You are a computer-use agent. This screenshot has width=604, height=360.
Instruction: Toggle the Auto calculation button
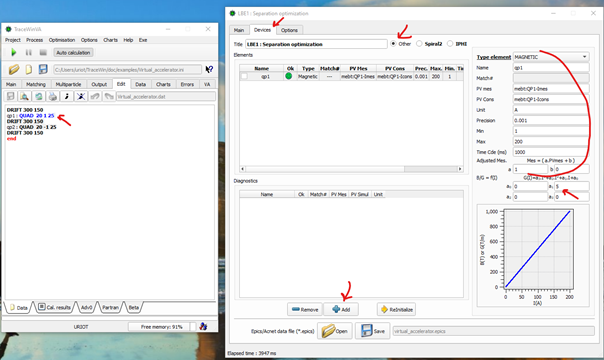coord(73,52)
